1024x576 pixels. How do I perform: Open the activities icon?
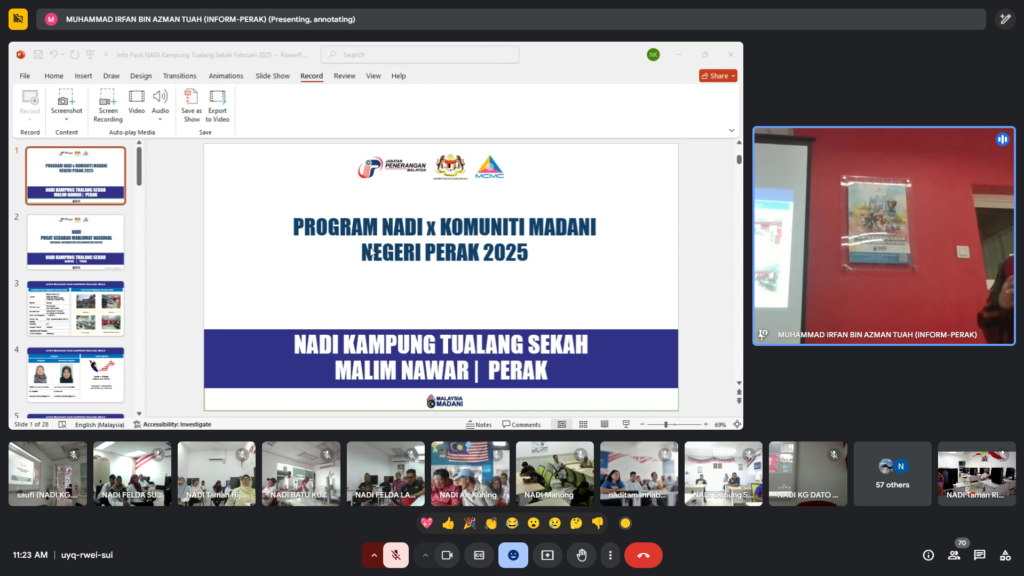1005,555
